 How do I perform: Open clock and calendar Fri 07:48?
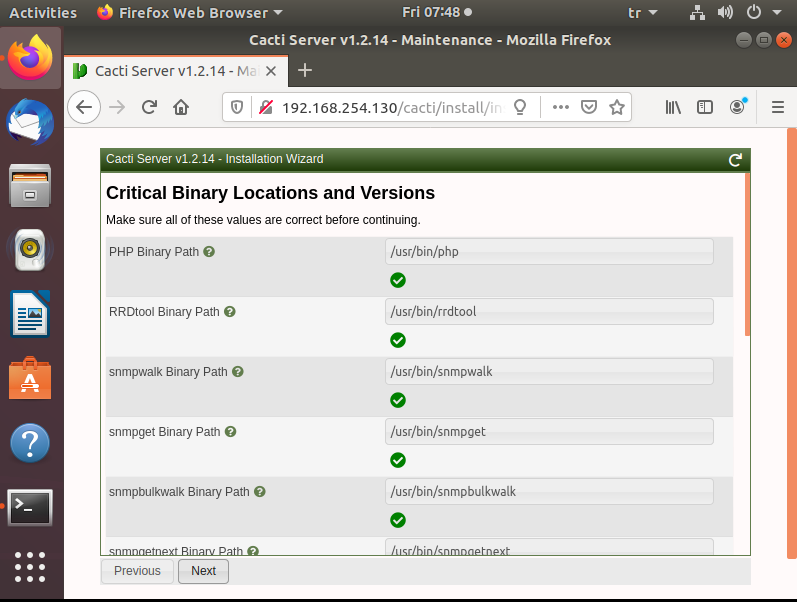point(436,12)
